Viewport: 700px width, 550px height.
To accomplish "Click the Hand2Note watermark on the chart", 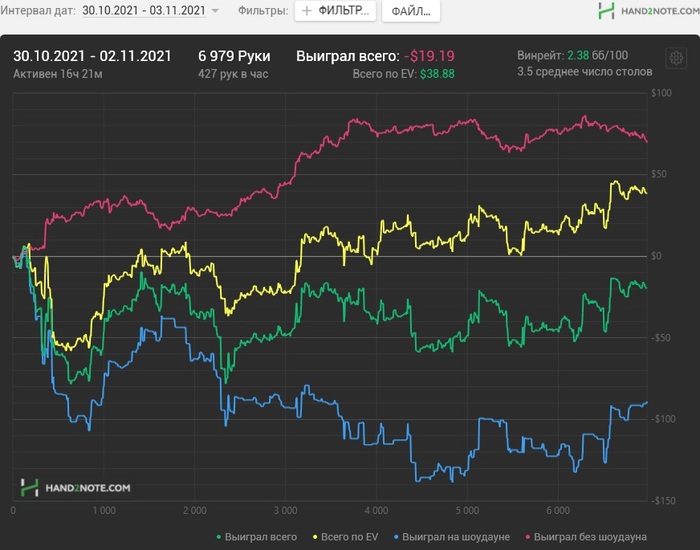I will [x=76, y=488].
